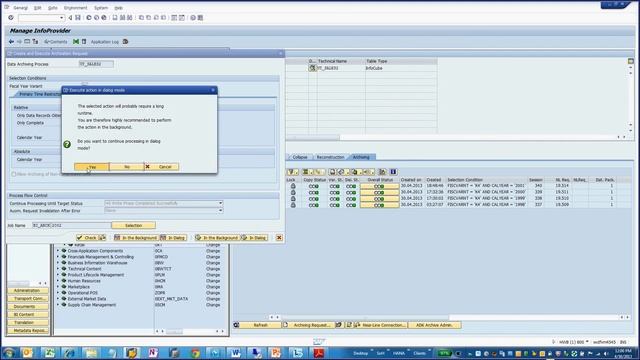Viewport: 640px width, 360px height.
Task: Open the Autom. Request Invalidation After Error dropdown
Action: point(220,211)
